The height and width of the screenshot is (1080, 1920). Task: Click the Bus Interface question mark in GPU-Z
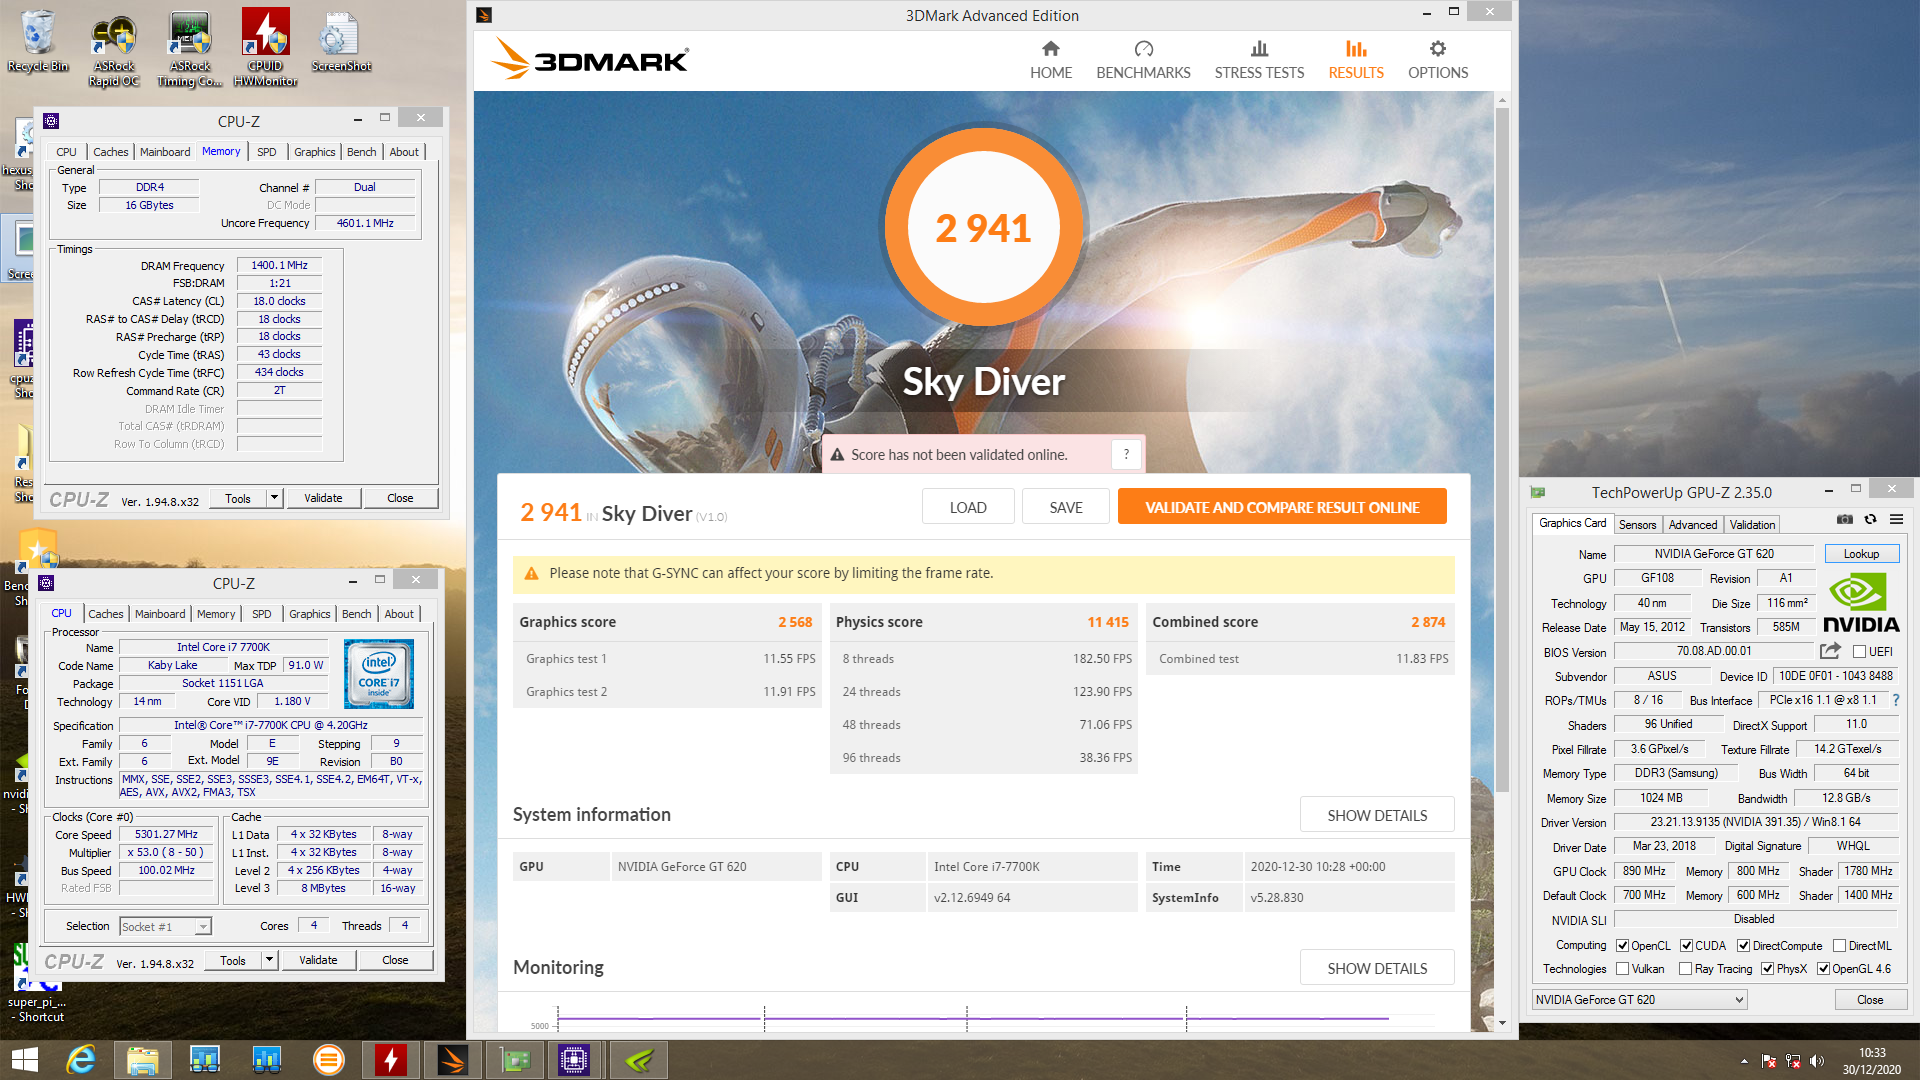point(1896,700)
